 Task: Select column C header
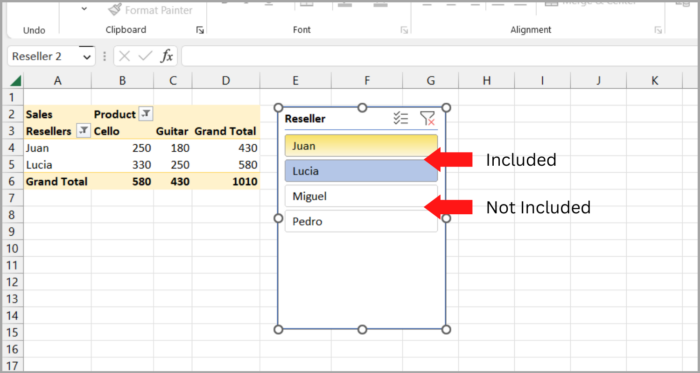coord(173,80)
